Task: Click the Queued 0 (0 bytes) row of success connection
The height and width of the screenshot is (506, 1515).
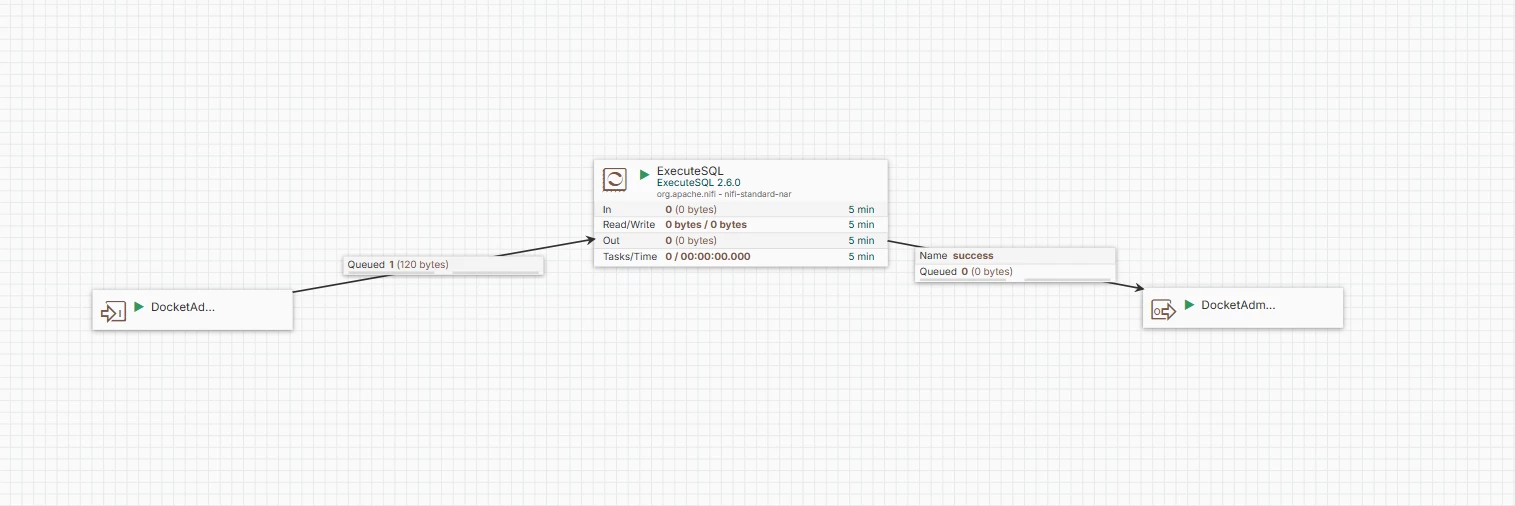Action: point(1015,272)
